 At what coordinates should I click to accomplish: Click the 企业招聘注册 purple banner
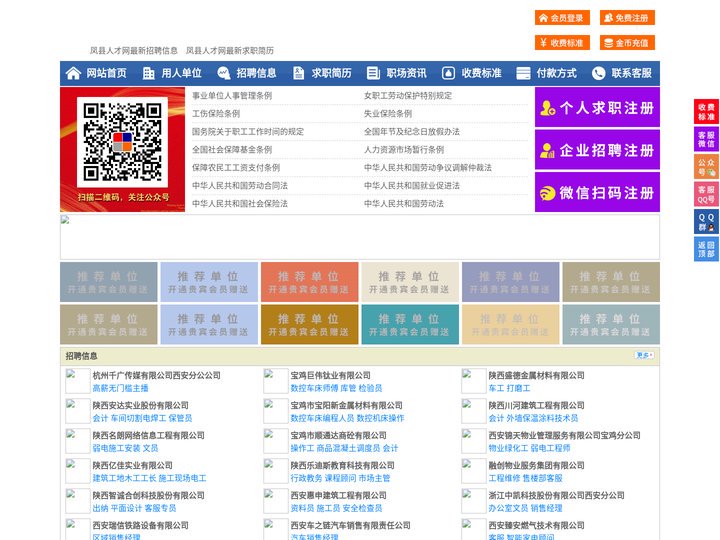(x=597, y=150)
